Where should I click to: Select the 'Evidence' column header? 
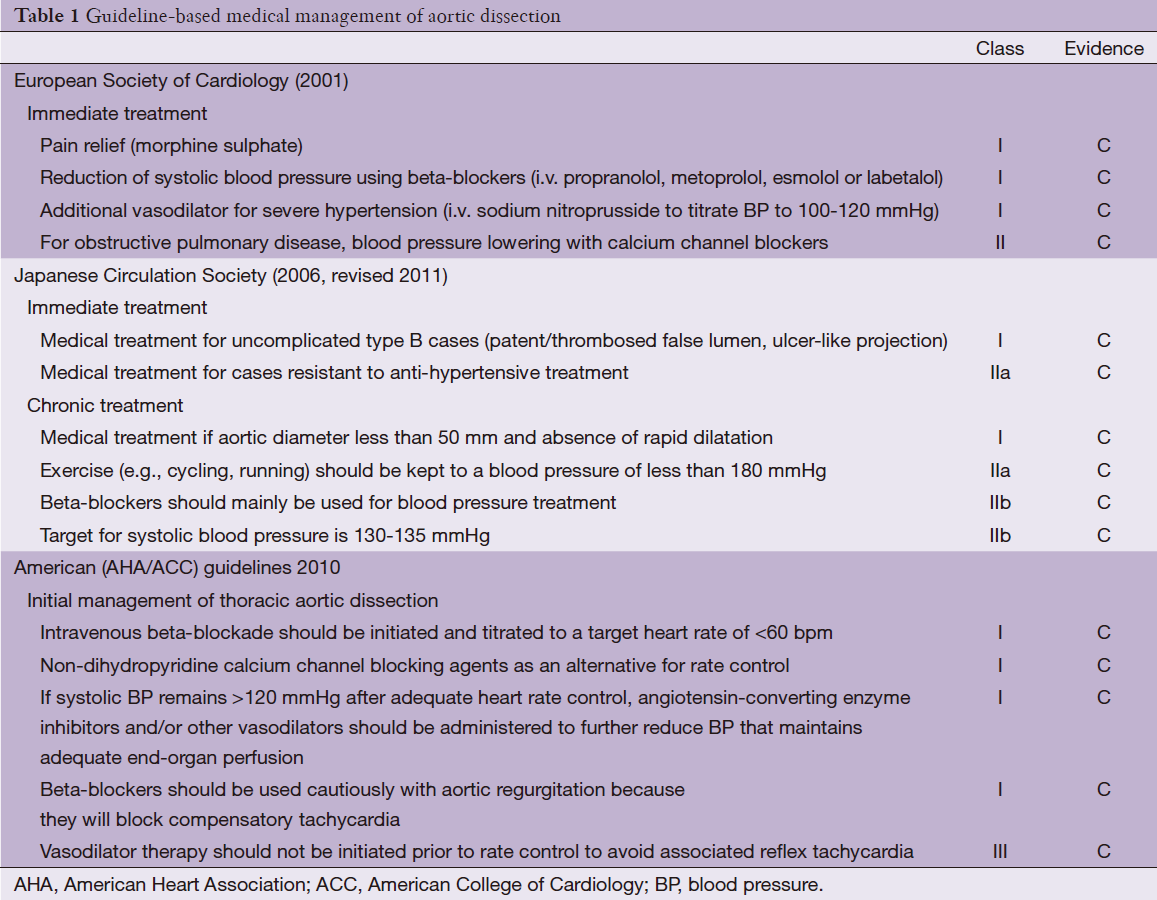tap(1104, 49)
